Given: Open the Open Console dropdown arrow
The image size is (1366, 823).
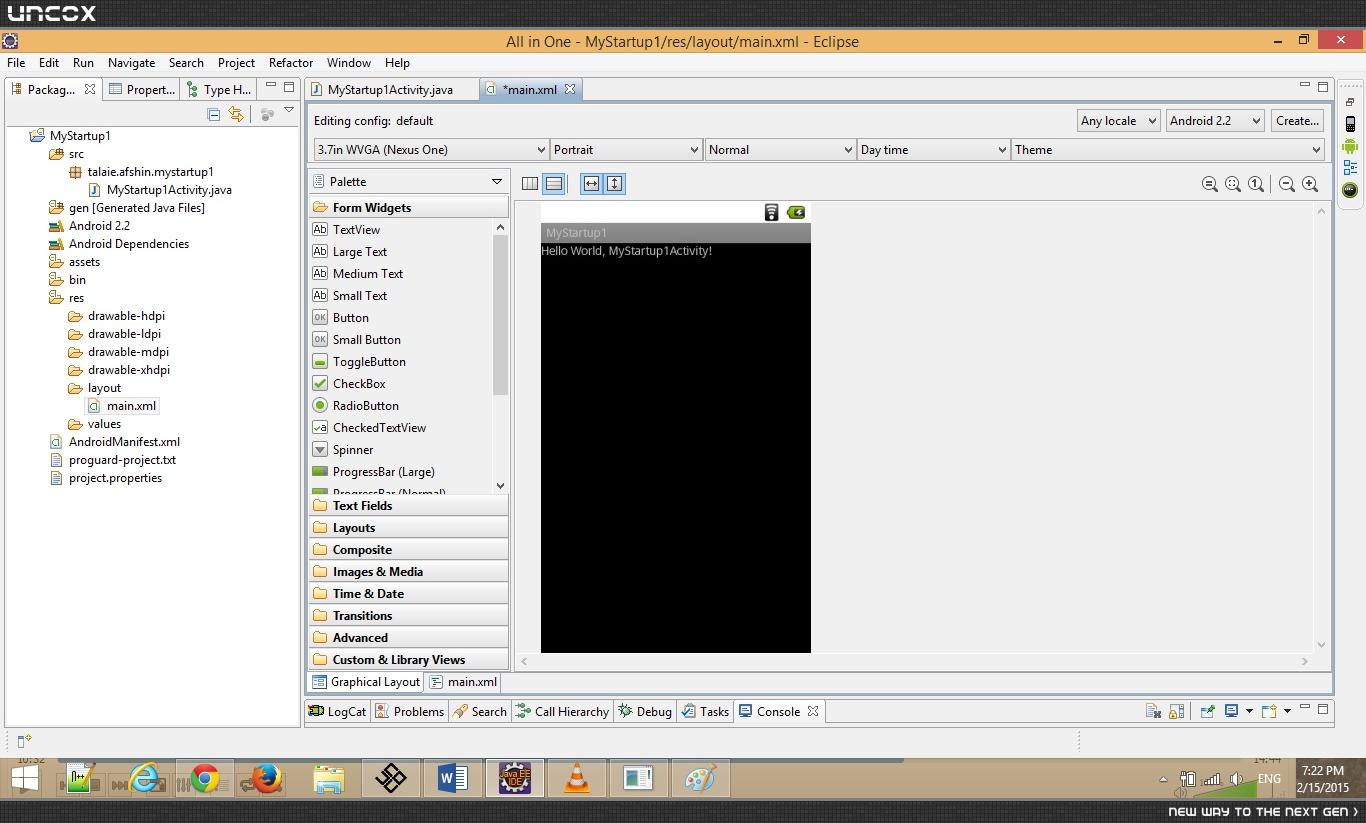Looking at the screenshot, I should tap(1287, 712).
